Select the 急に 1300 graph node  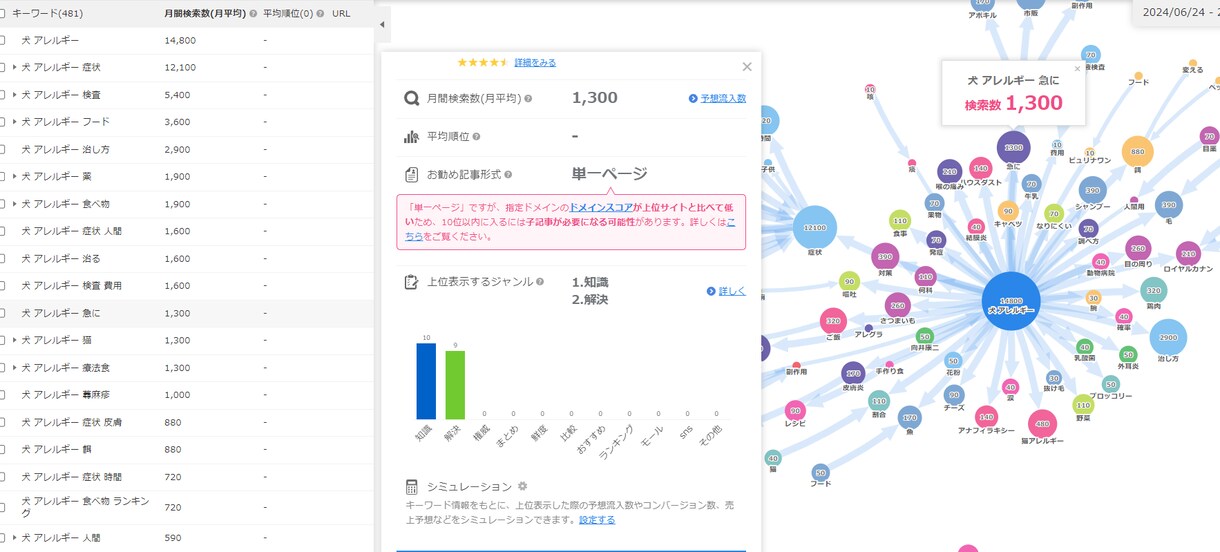(1013, 148)
